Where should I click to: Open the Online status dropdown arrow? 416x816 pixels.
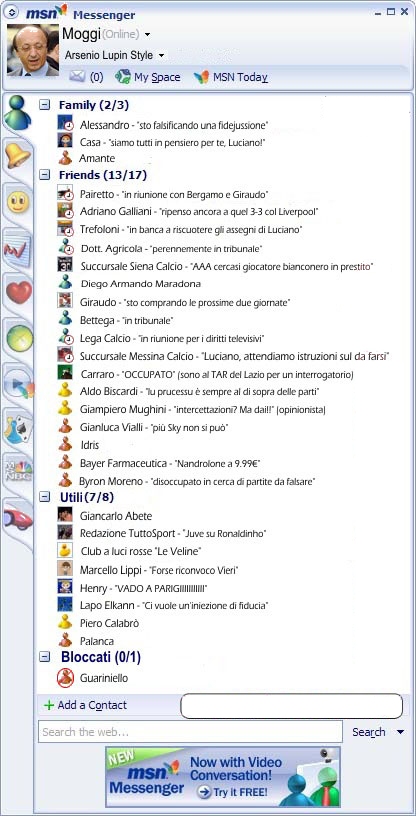click(x=147, y=35)
